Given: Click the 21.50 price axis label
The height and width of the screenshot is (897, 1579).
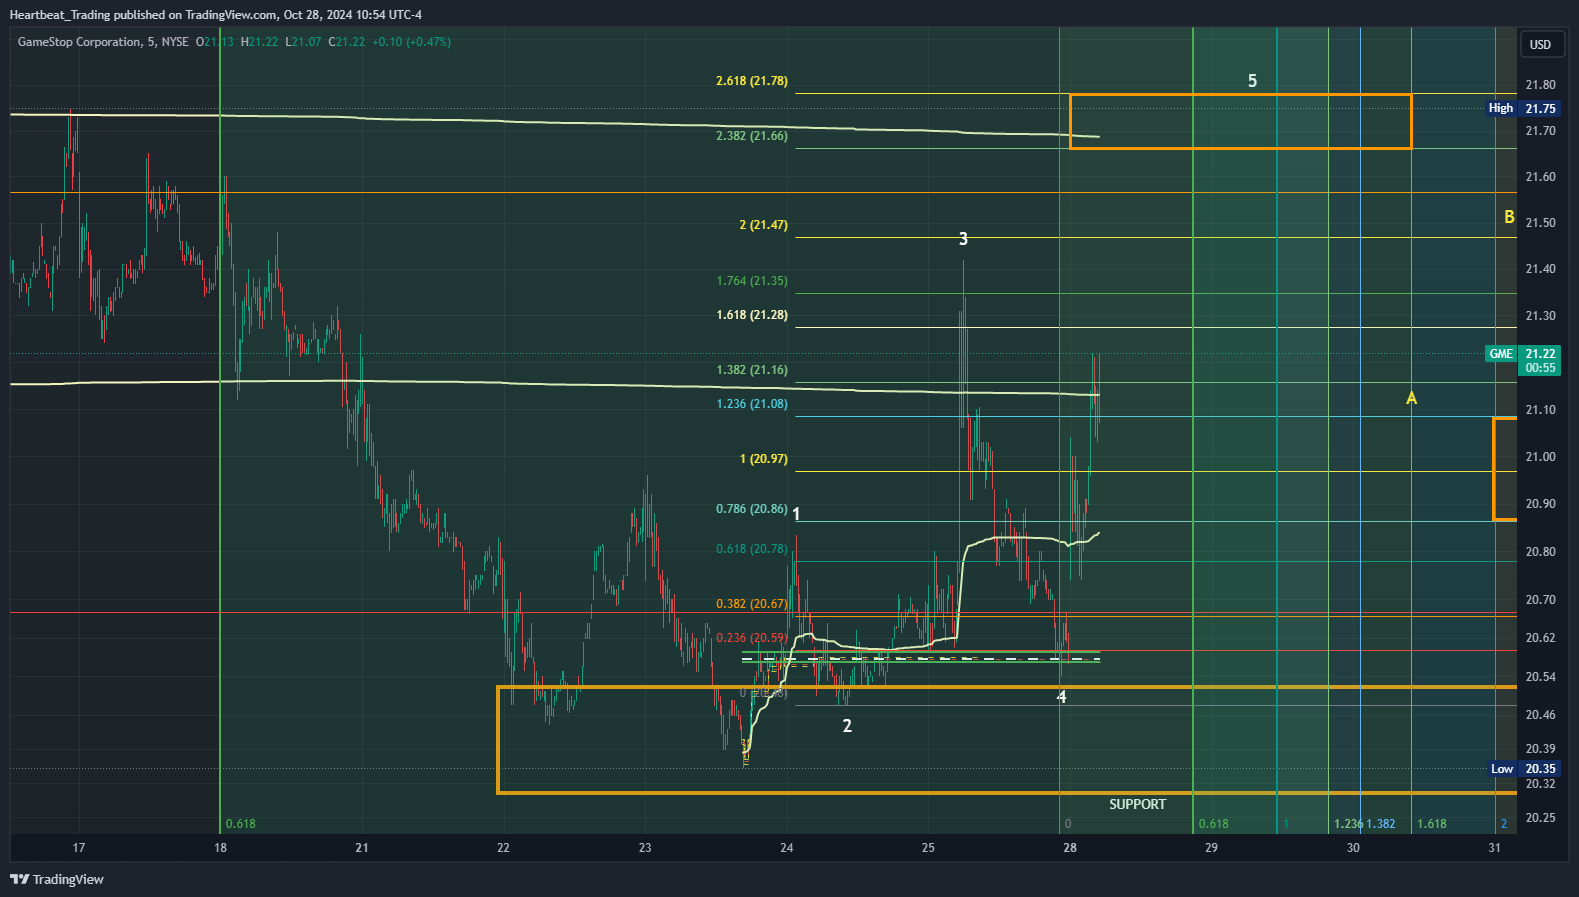Looking at the screenshot, I should (1540, 223).
